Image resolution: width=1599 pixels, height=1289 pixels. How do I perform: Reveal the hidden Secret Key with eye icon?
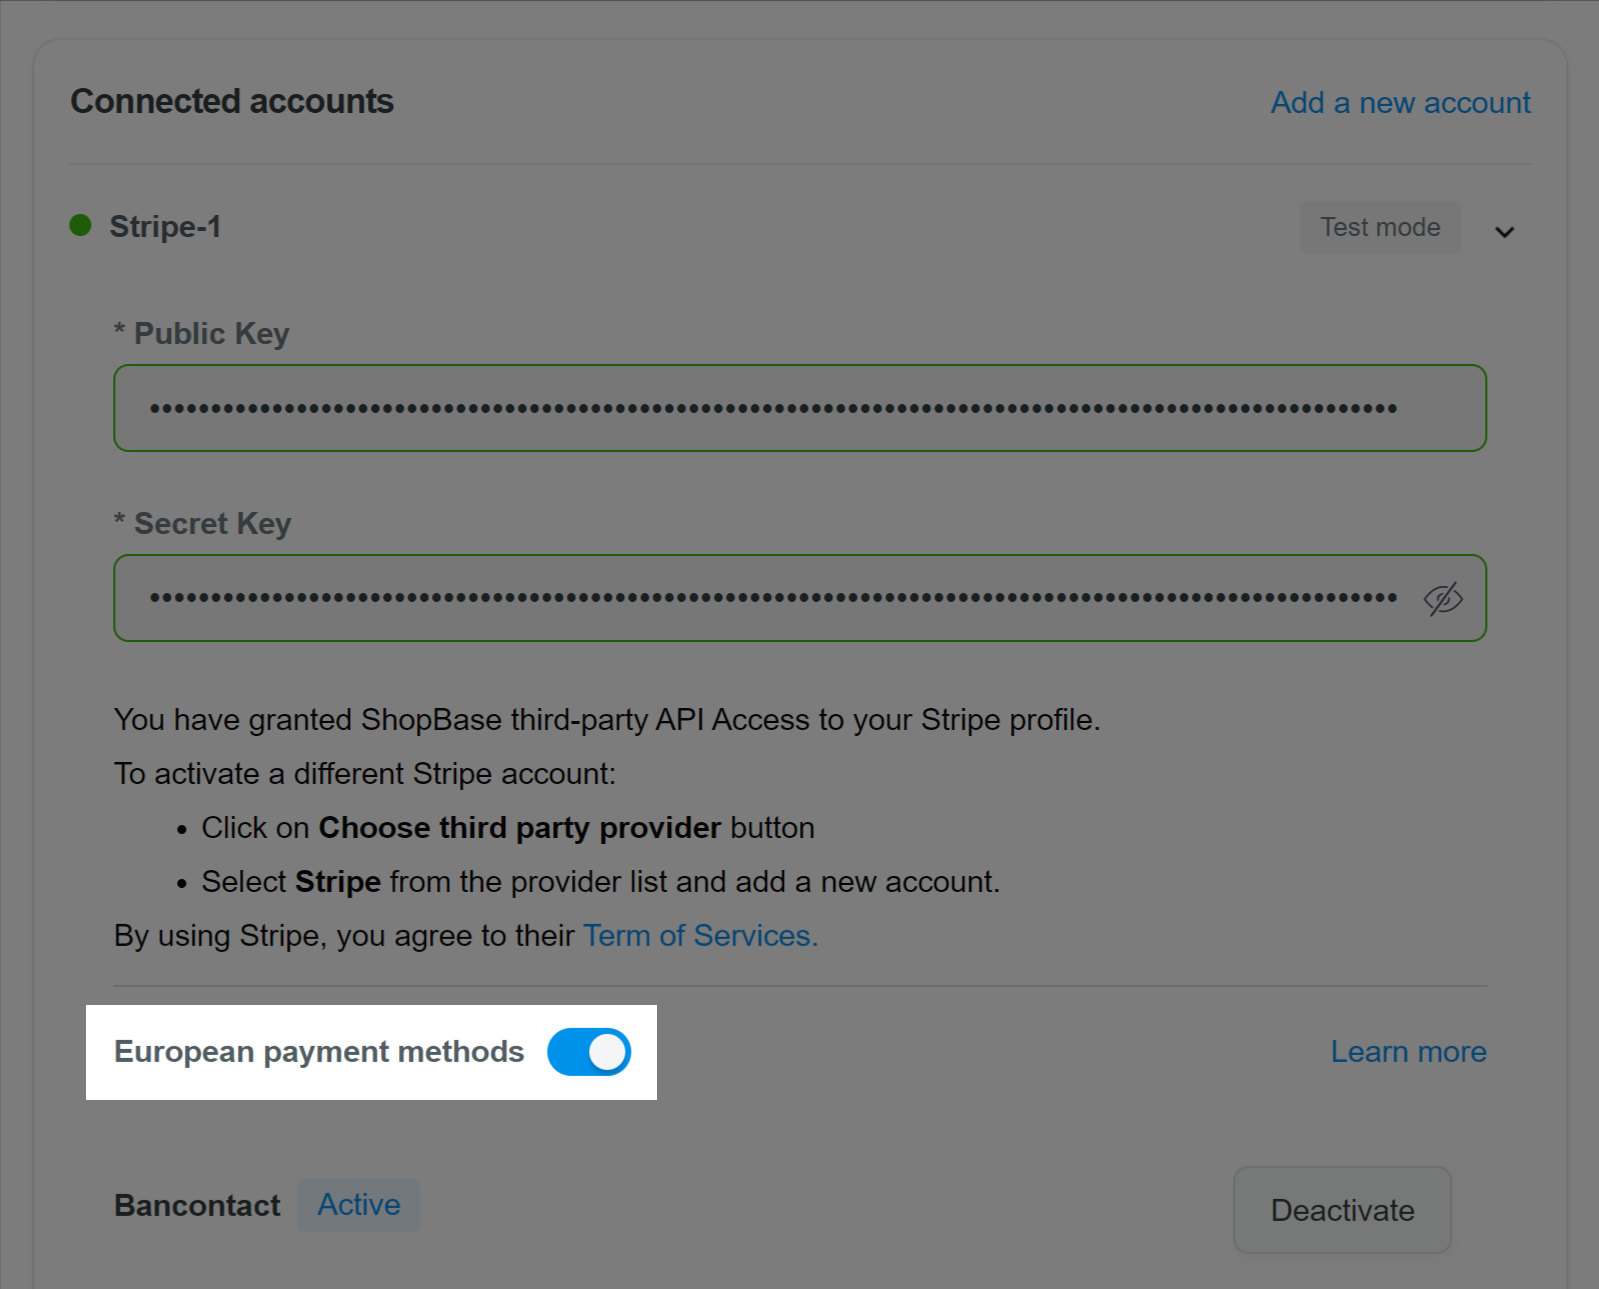tap(1443, 599)
